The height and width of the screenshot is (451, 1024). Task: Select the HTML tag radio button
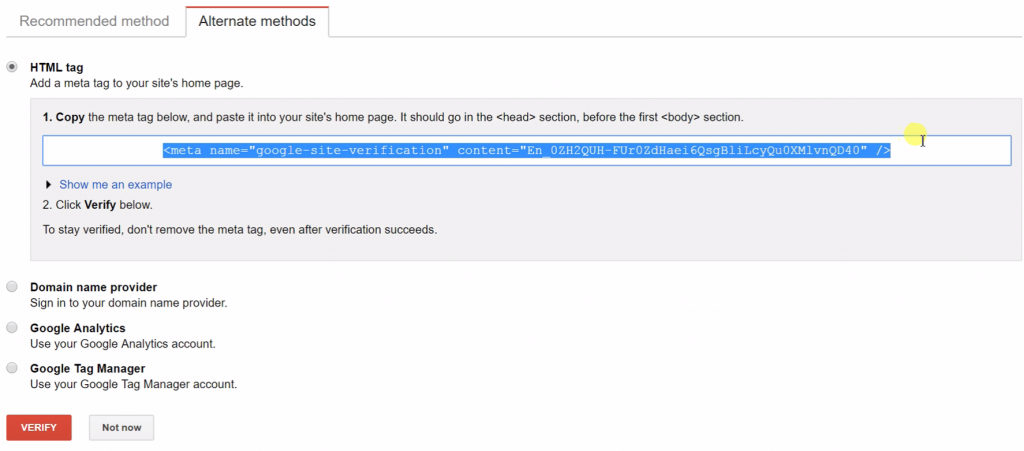(x=12, y=67)
